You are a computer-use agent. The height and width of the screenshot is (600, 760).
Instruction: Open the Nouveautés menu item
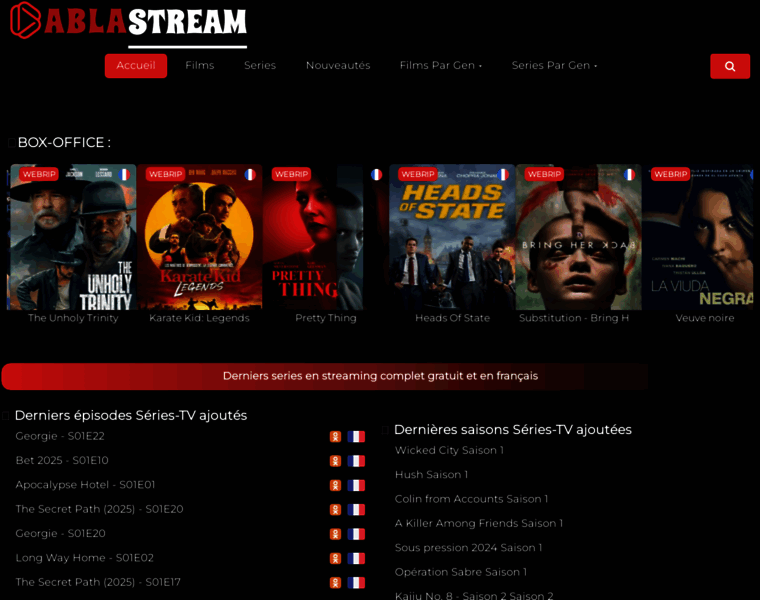pyautogui.click(x=338, y=65)
